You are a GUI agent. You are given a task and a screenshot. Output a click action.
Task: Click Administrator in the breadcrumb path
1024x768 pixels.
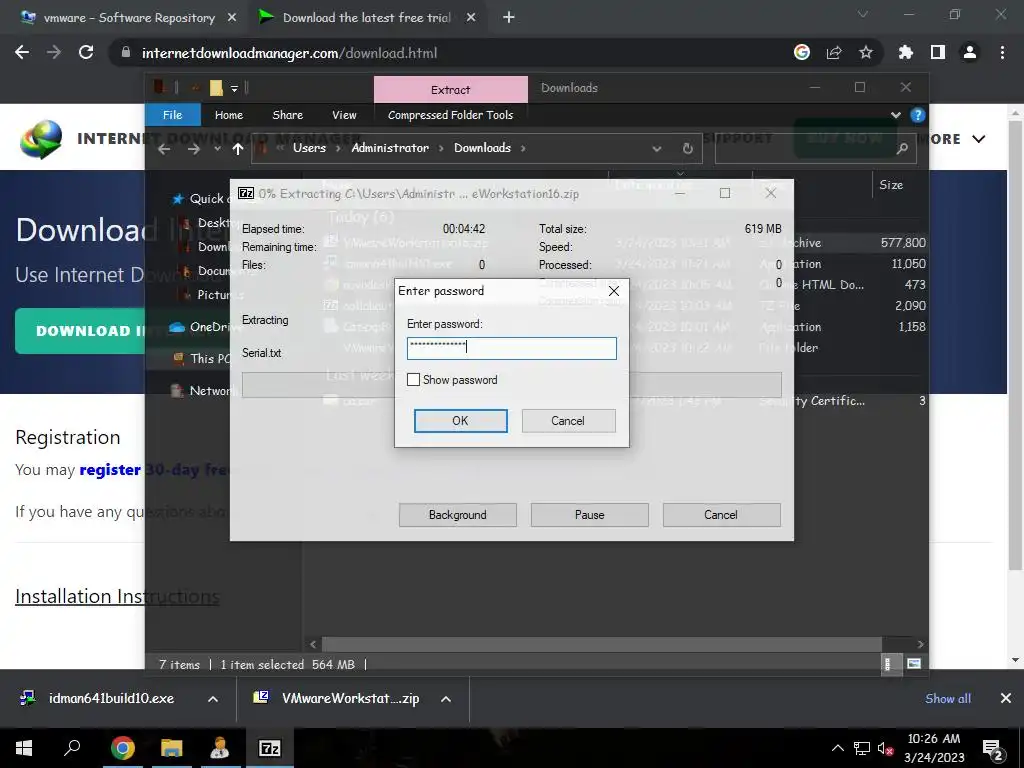[x=390, y=148]
